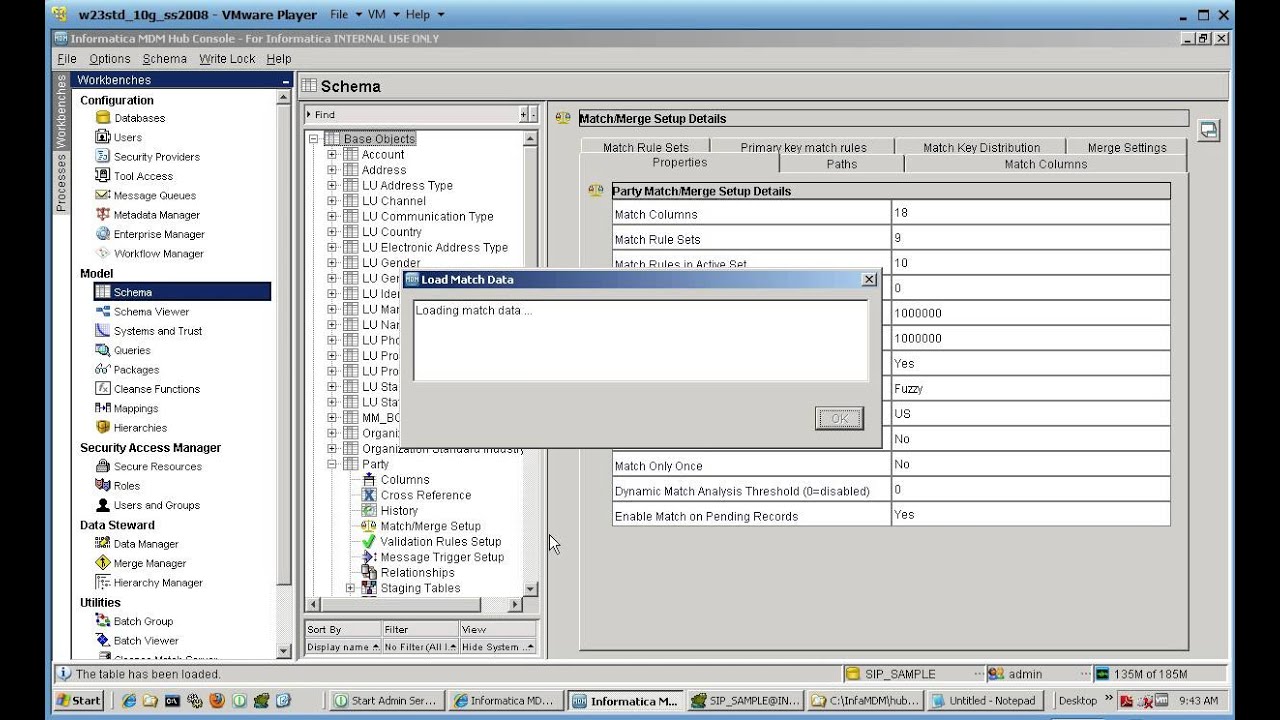
Task: Open the Options menu
Action: point(110,59)
